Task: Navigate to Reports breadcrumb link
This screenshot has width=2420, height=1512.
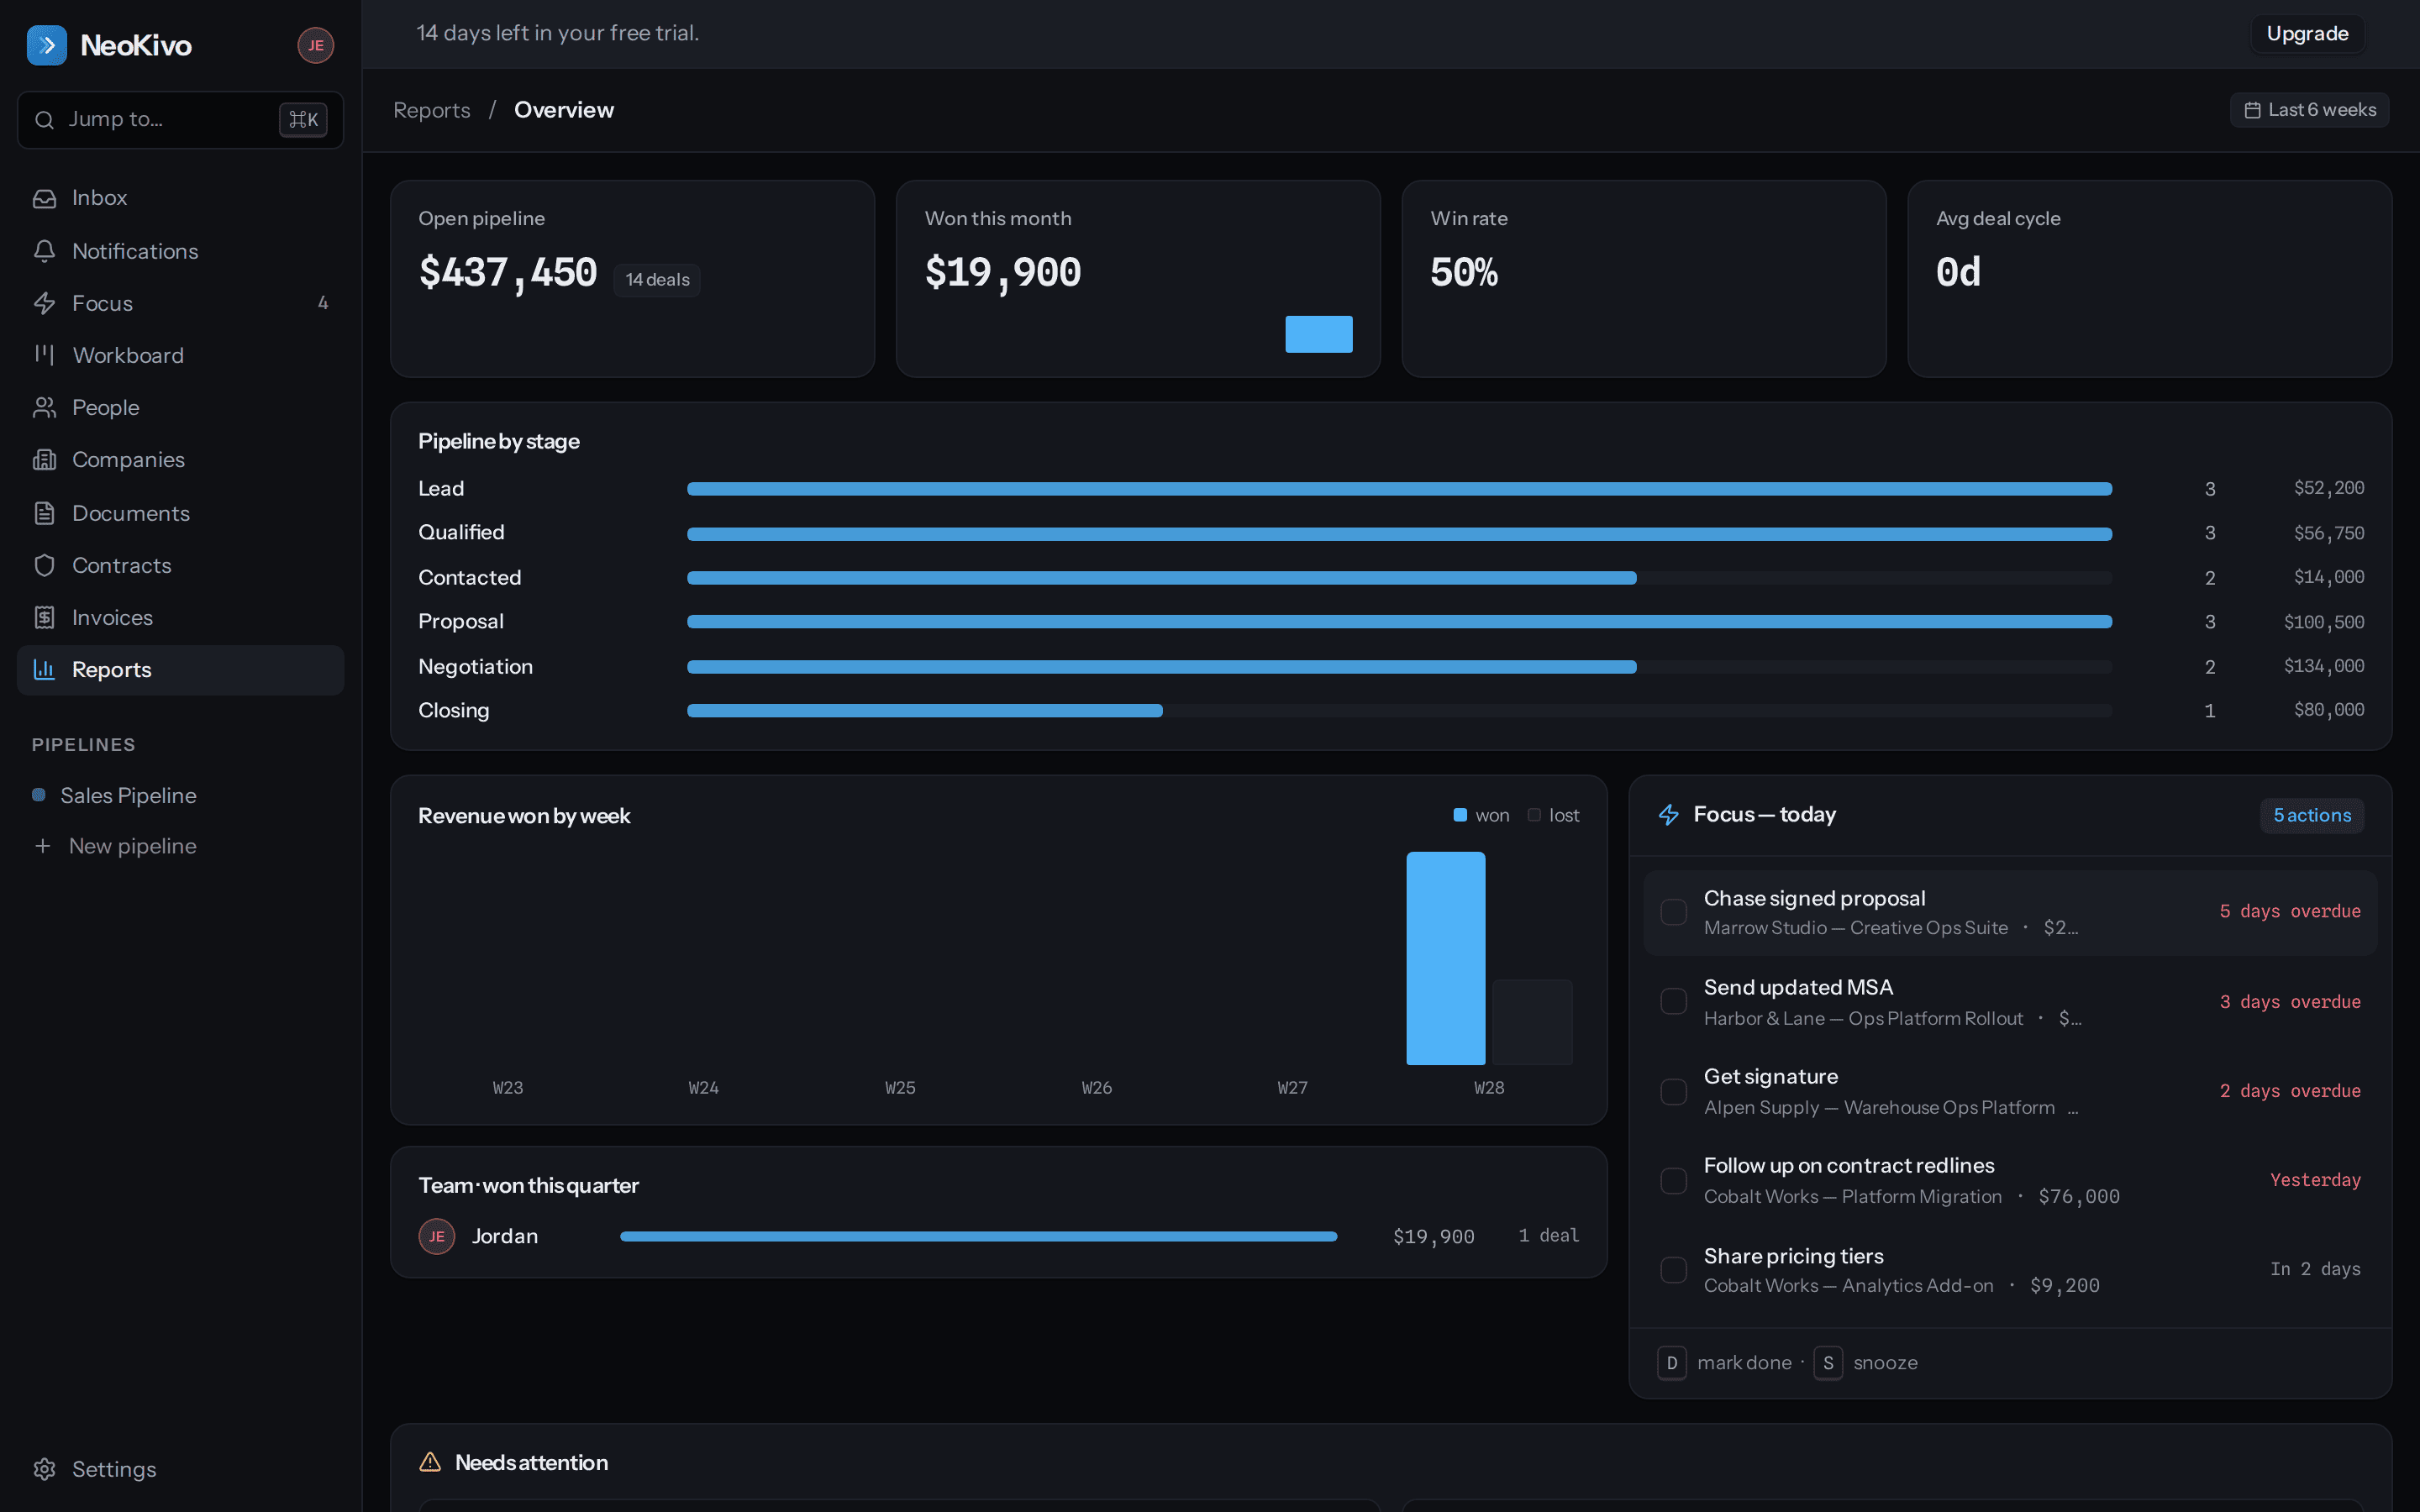Action: 431,110
